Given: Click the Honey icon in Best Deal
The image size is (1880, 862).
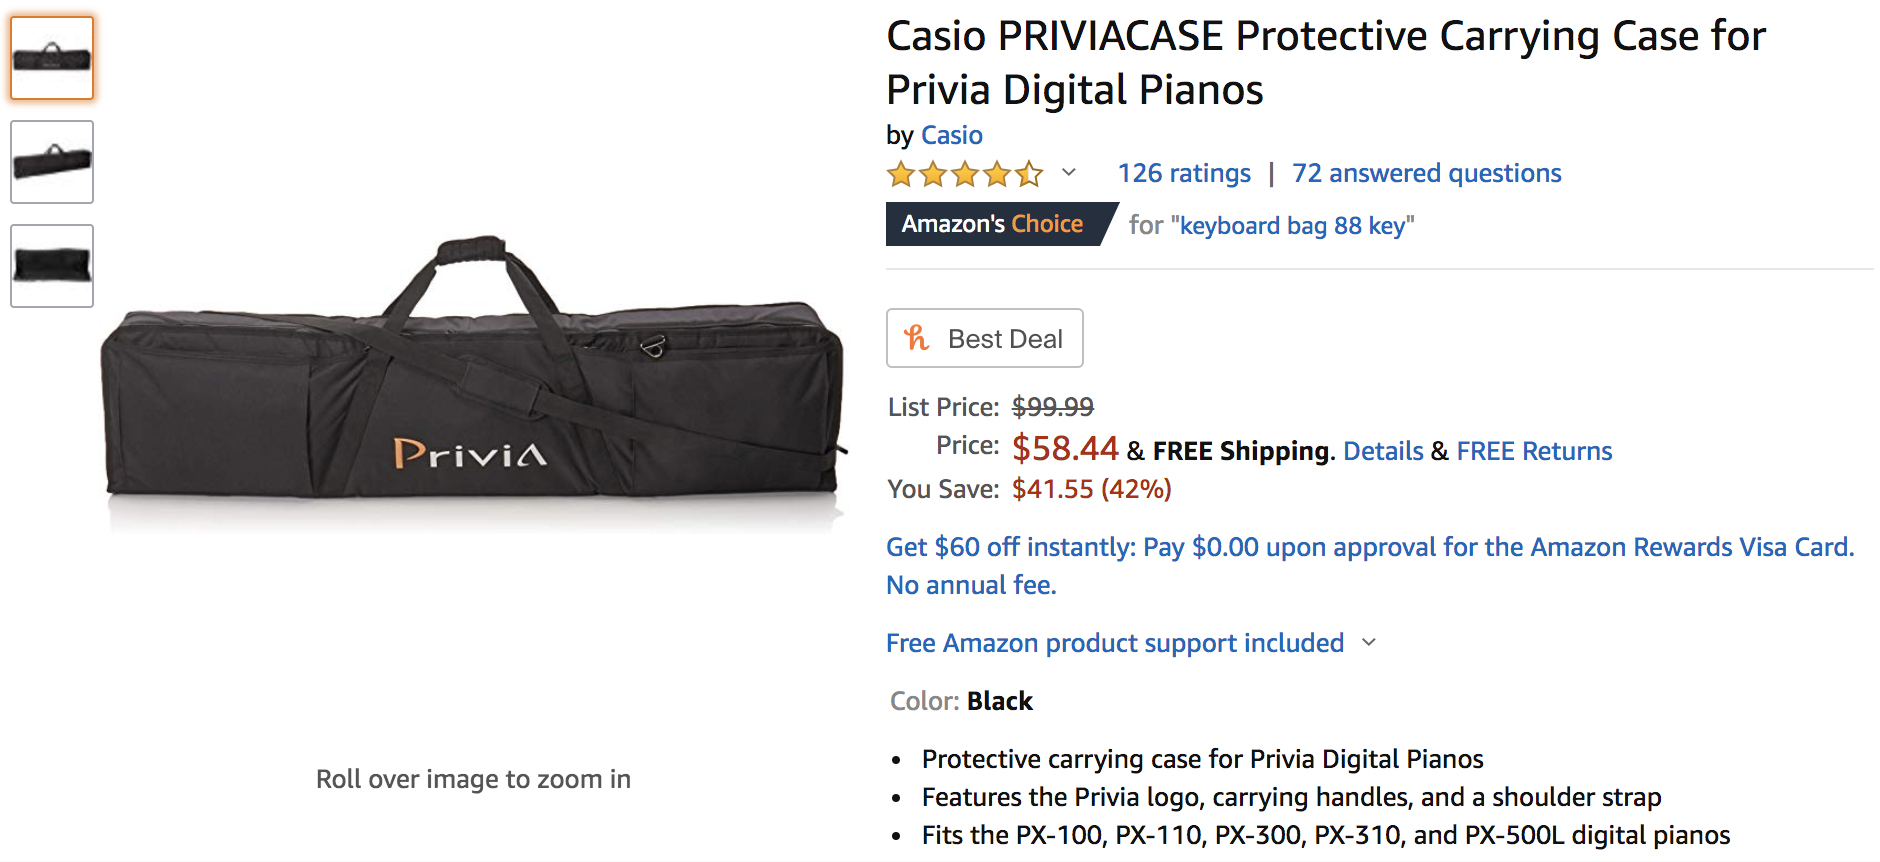Looking at the screenshot, I should (916, 338).
